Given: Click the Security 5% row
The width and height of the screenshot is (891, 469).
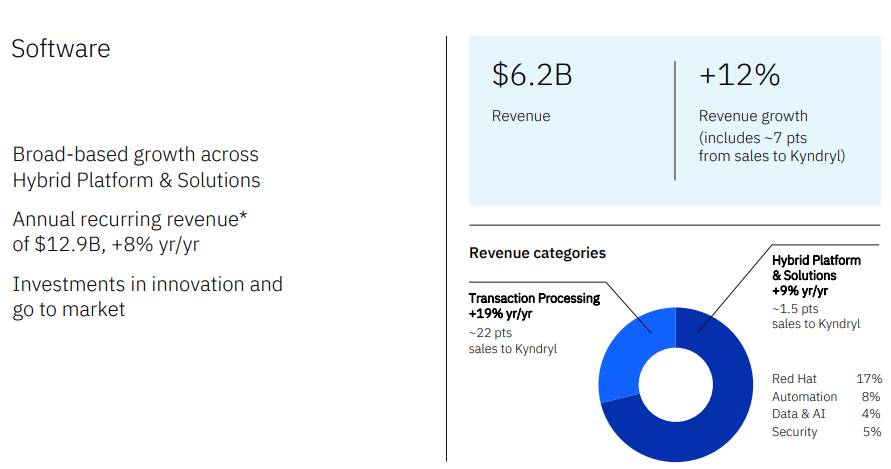Looking at the screenshot, I should (826, 432).
